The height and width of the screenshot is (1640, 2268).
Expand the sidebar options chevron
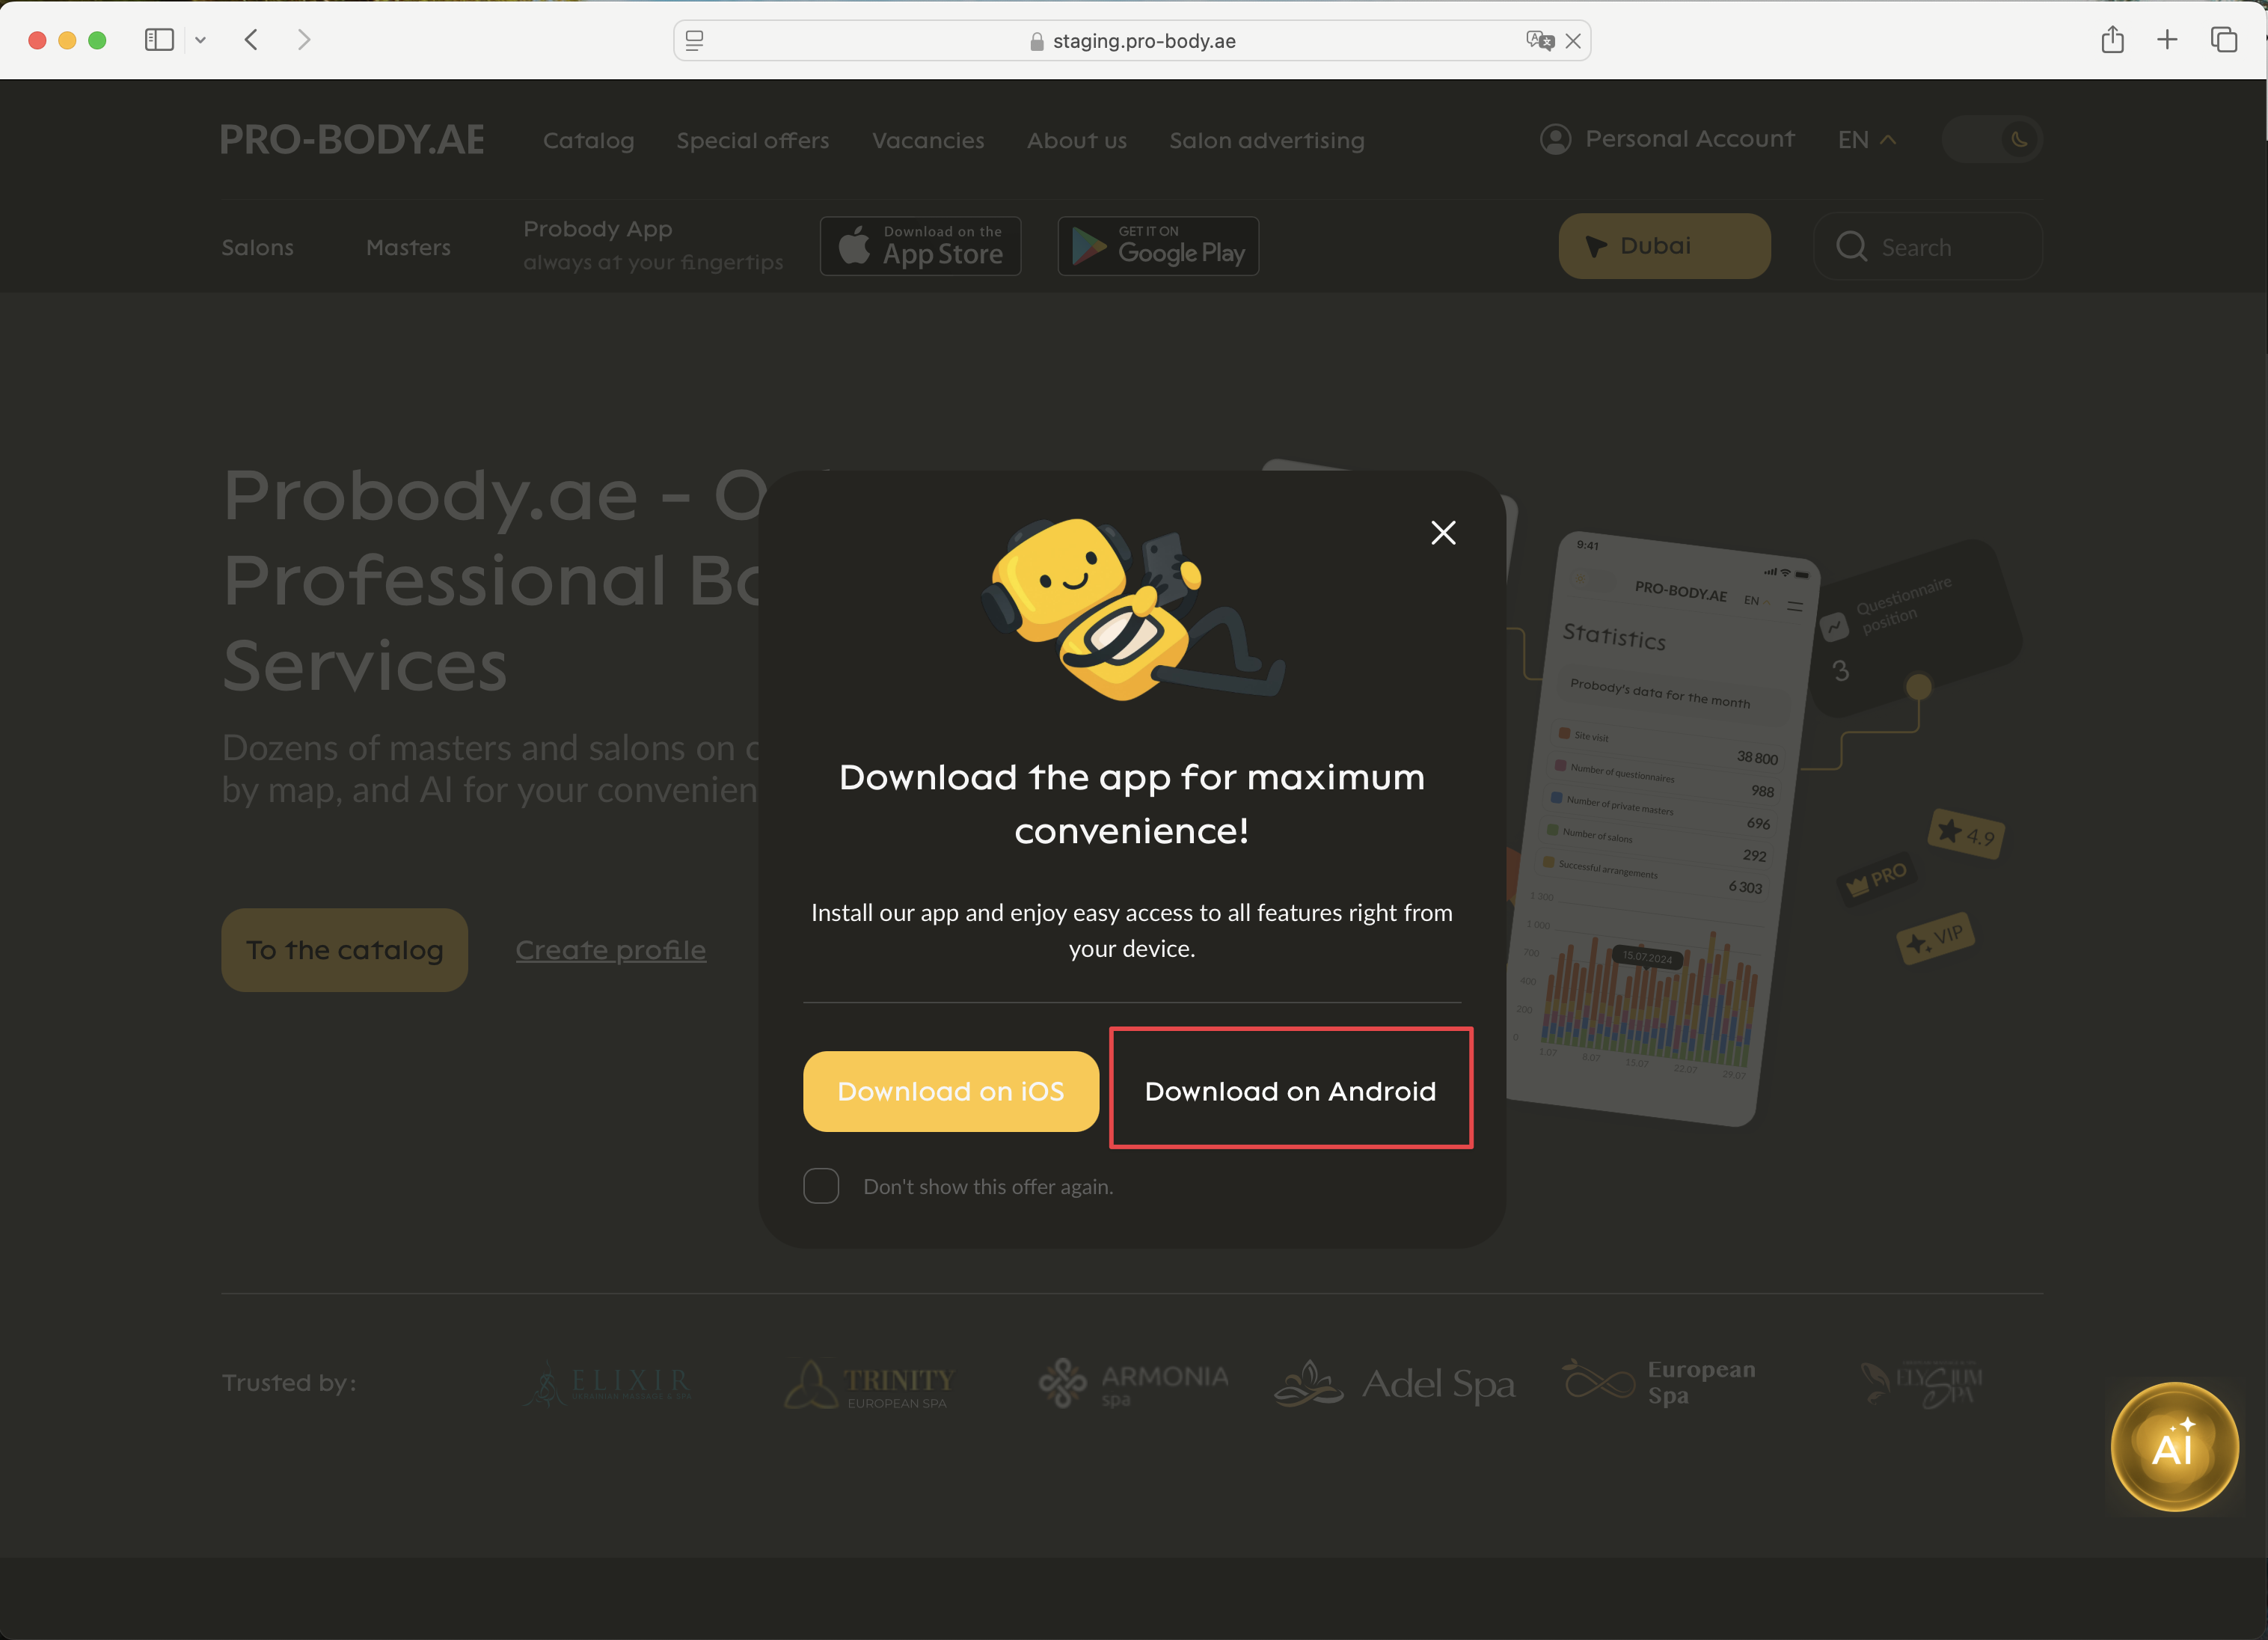200,40
